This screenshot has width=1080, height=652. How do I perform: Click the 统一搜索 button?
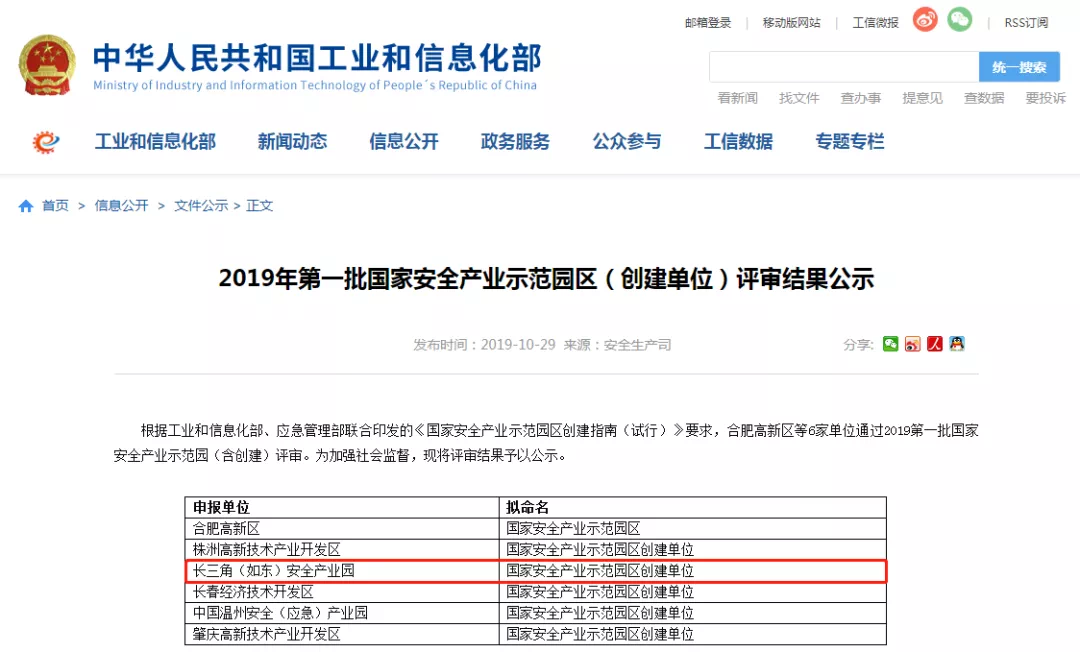tap(1019, 67)
